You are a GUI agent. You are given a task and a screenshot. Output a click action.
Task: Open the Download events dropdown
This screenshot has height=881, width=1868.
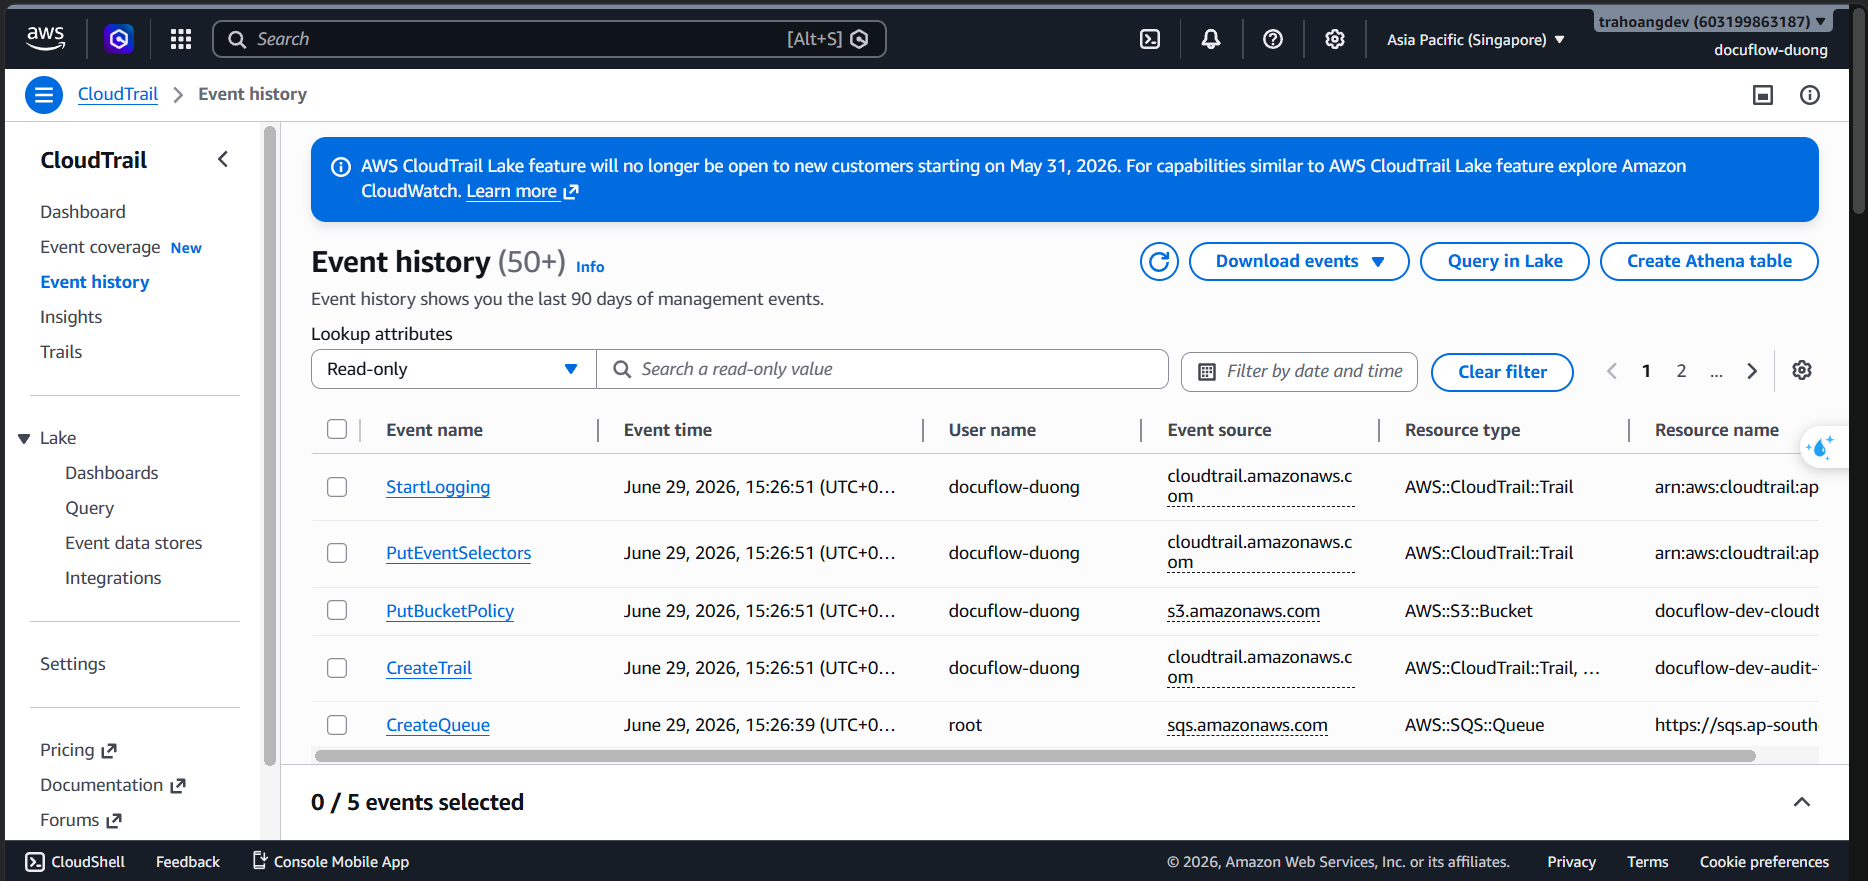point(1299,262)
